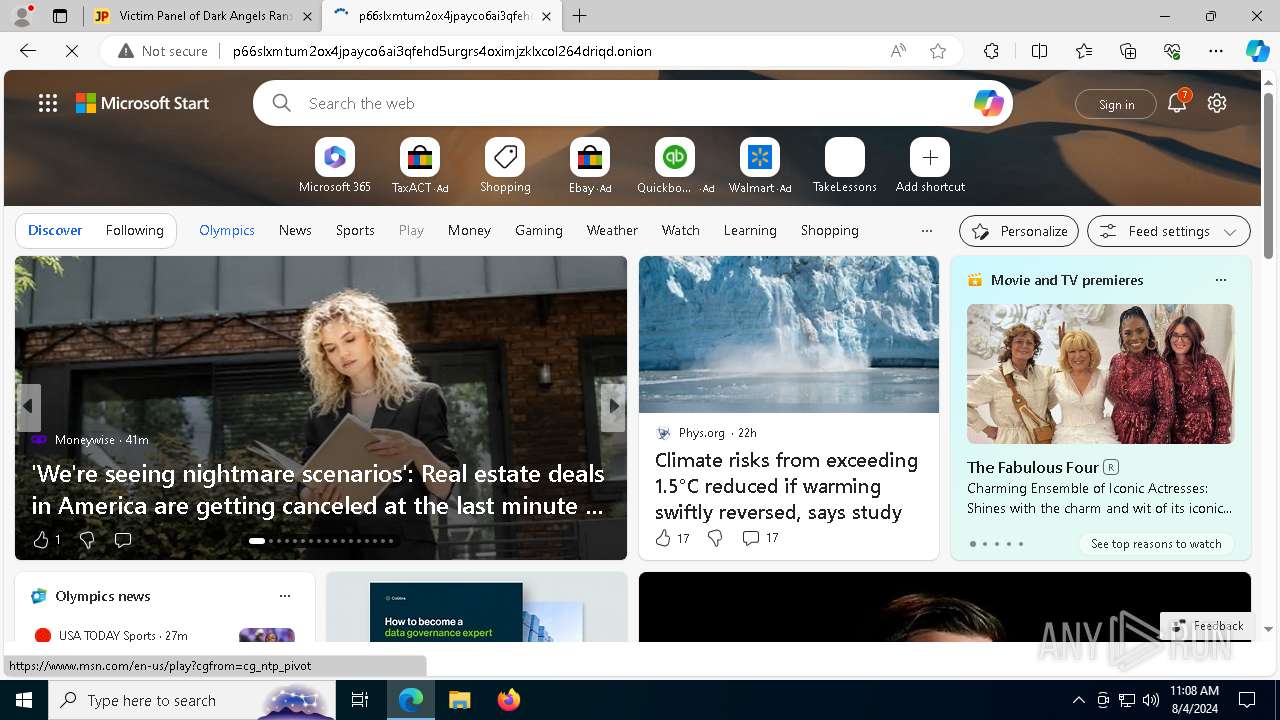The height and width of the screenshot is (720, 1280).
Task: Open Windows Start menu
Action: pyautogui.click(x=24, y=700)
